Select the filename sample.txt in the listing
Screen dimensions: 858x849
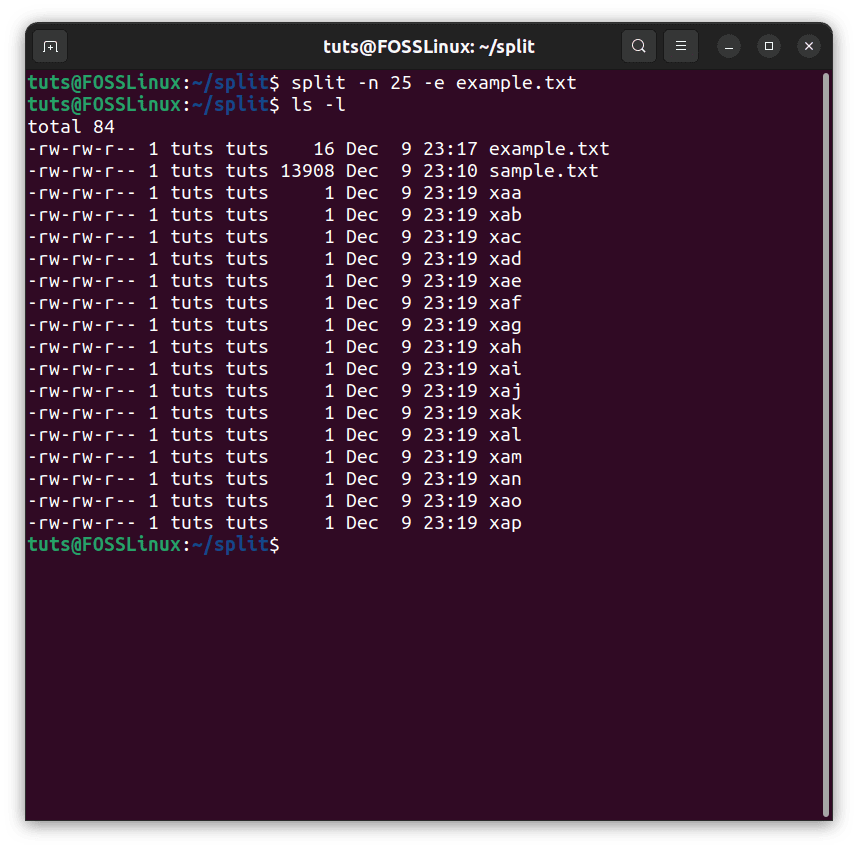(543, 170)
